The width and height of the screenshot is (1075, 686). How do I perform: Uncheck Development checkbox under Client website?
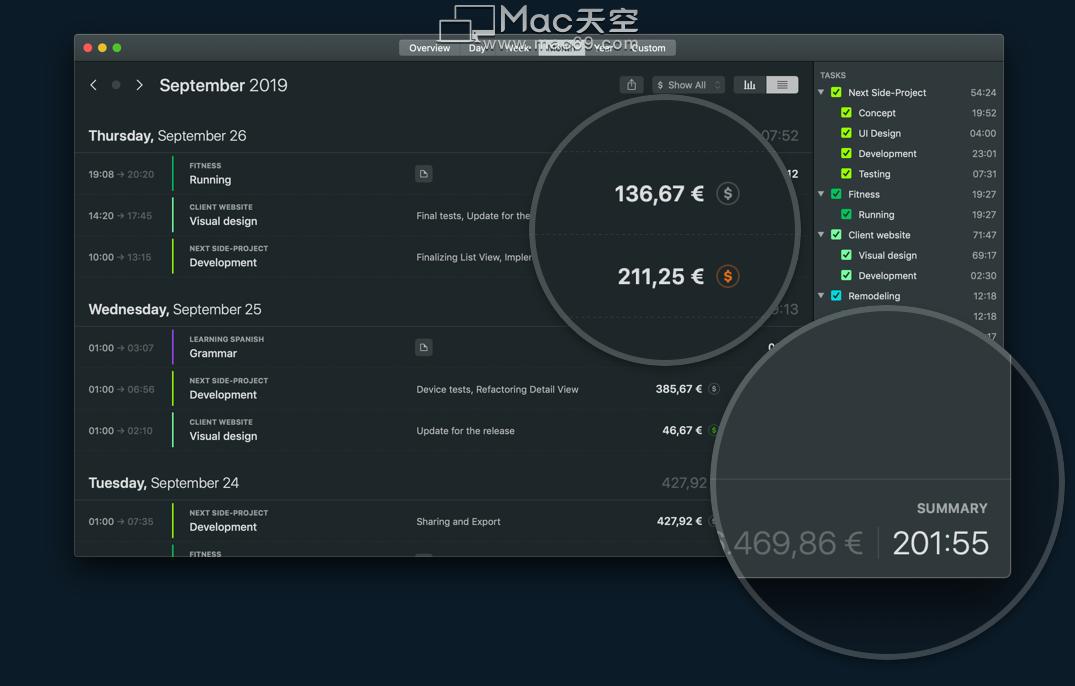coord(846,275)
